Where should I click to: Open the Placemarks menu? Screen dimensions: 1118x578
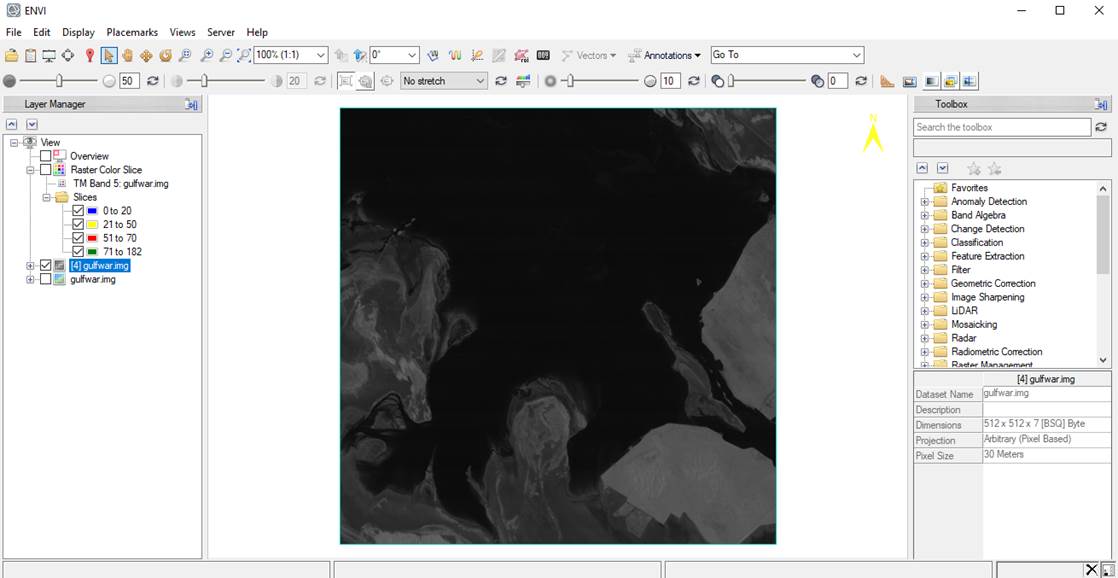click(x=133, y=32)
